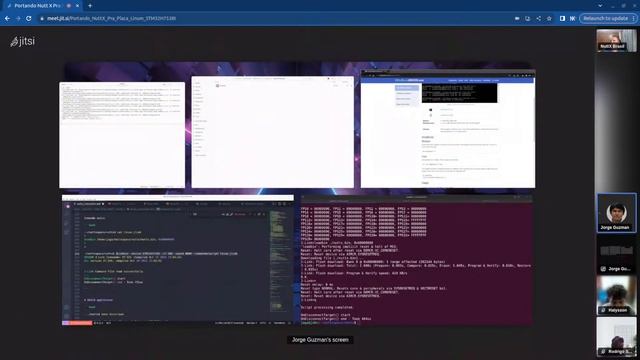
Task: View site info lock icon
Action: pyautogui.click(x=42, y=18)
